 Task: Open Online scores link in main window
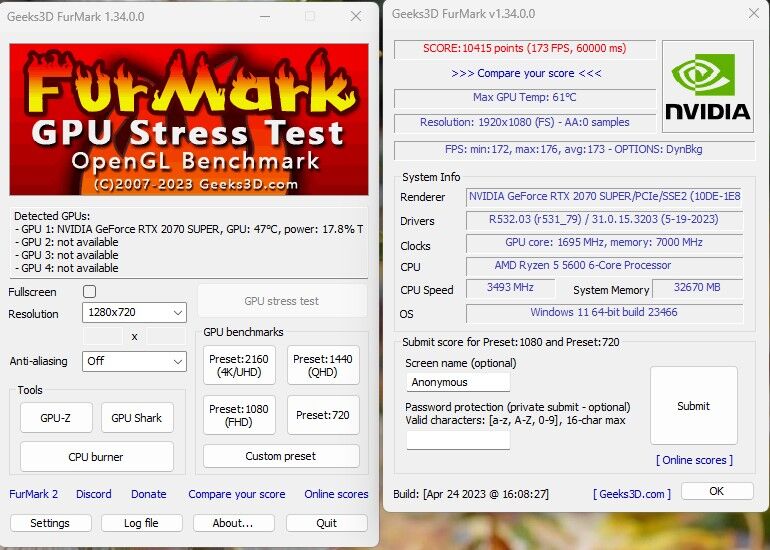pos(336,494)
